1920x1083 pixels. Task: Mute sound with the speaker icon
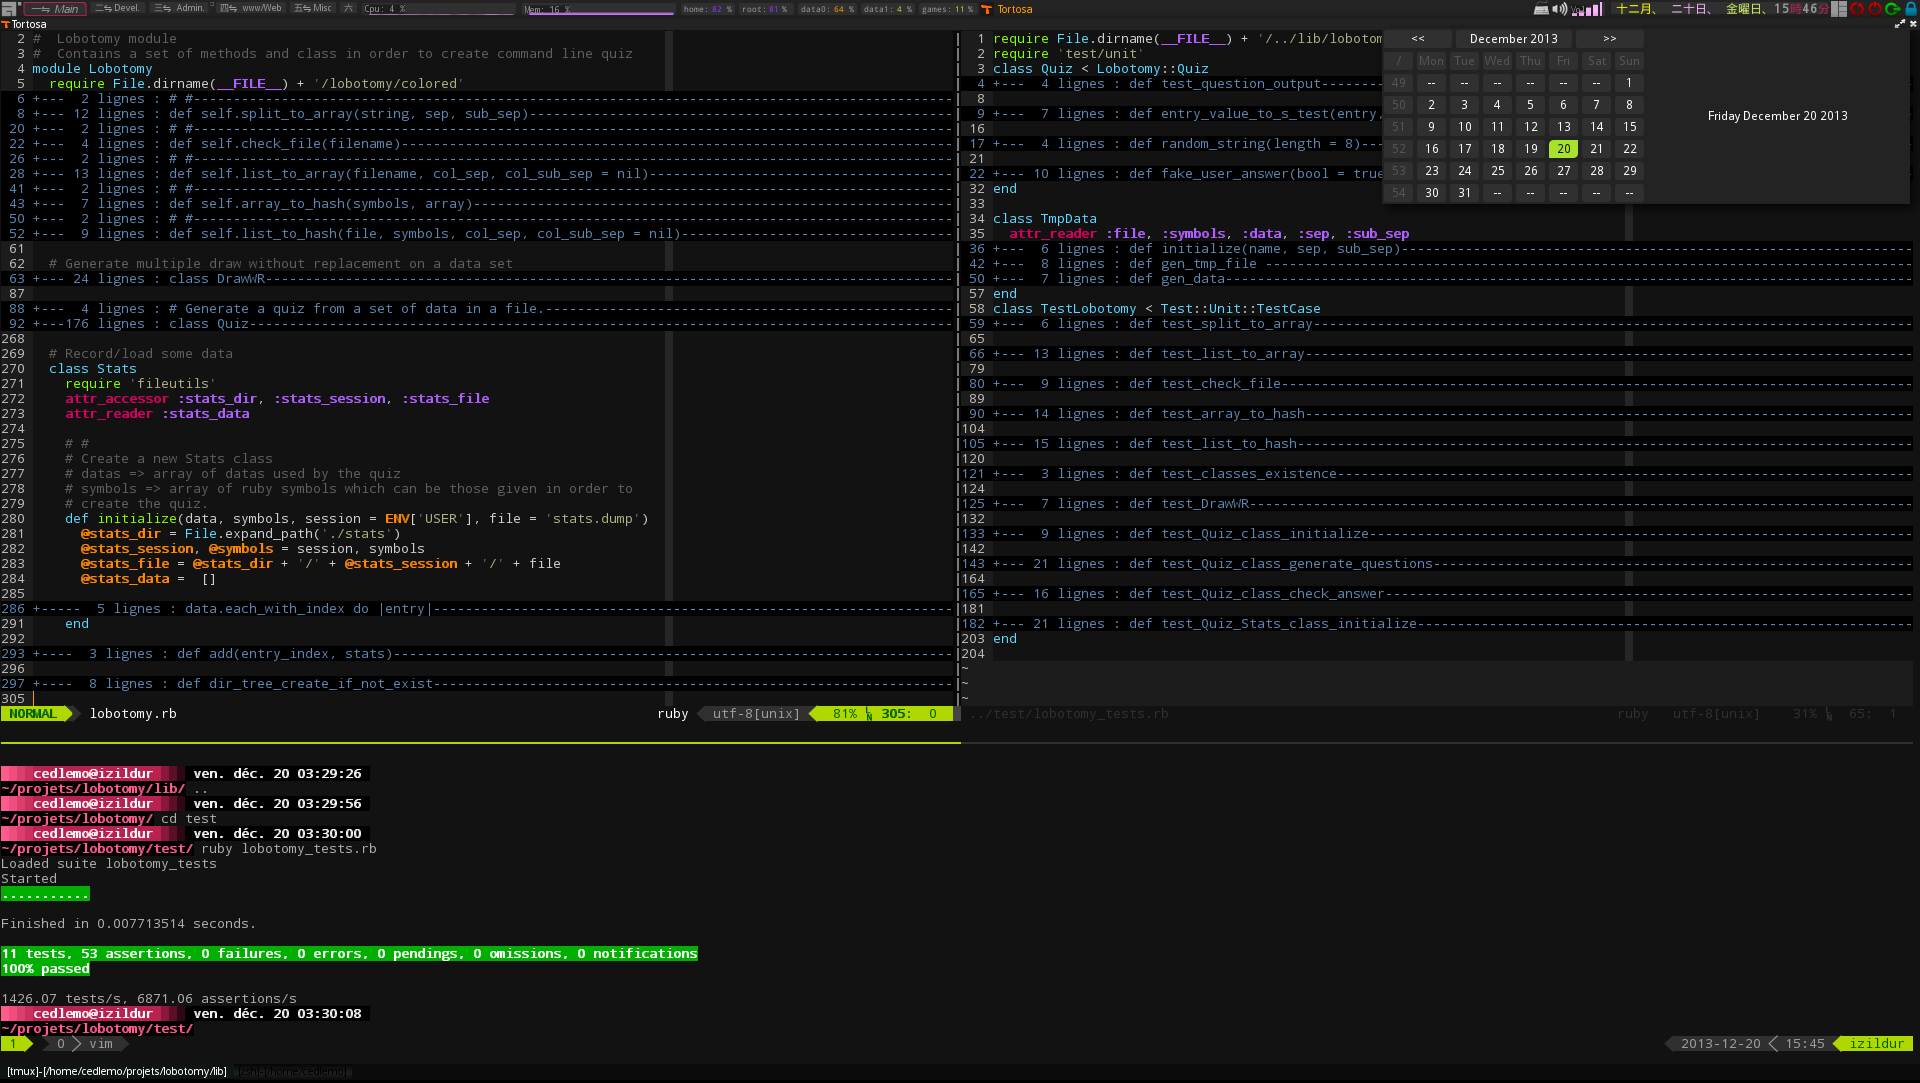(x=1559, y=9)
